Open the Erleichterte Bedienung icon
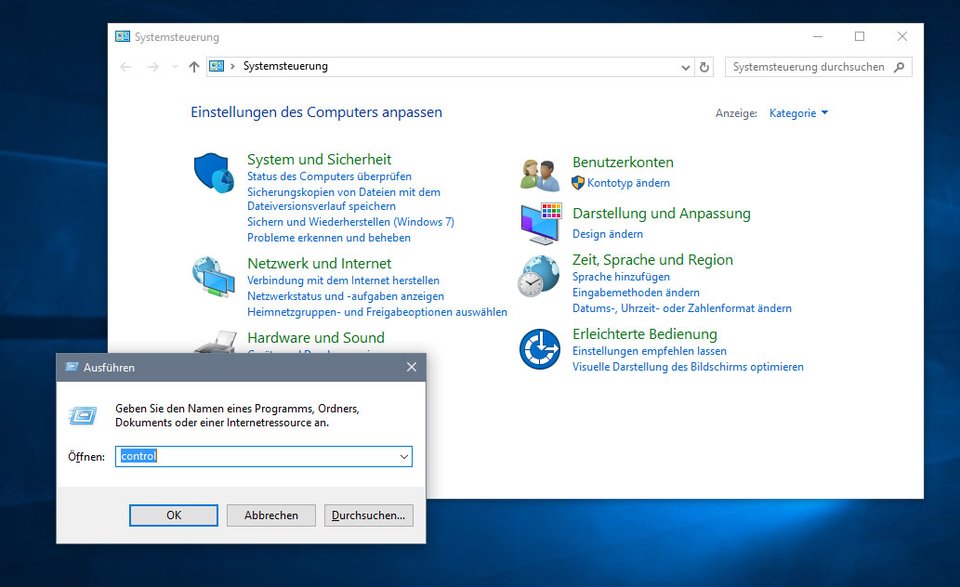The height and width of the screenshot is (587, 960). pyautogui.click(x=539, y=349)
